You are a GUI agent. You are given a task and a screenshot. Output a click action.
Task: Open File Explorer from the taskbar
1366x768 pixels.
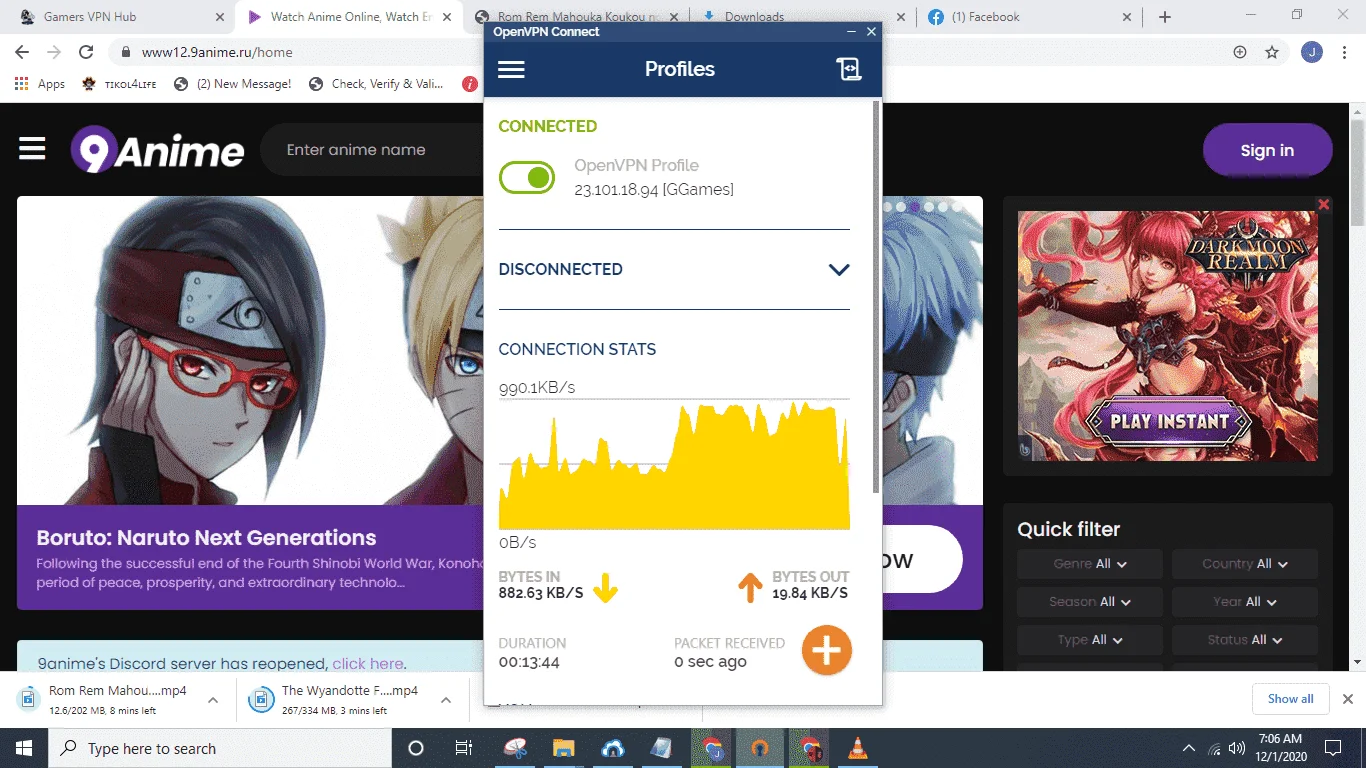[564, 748]
